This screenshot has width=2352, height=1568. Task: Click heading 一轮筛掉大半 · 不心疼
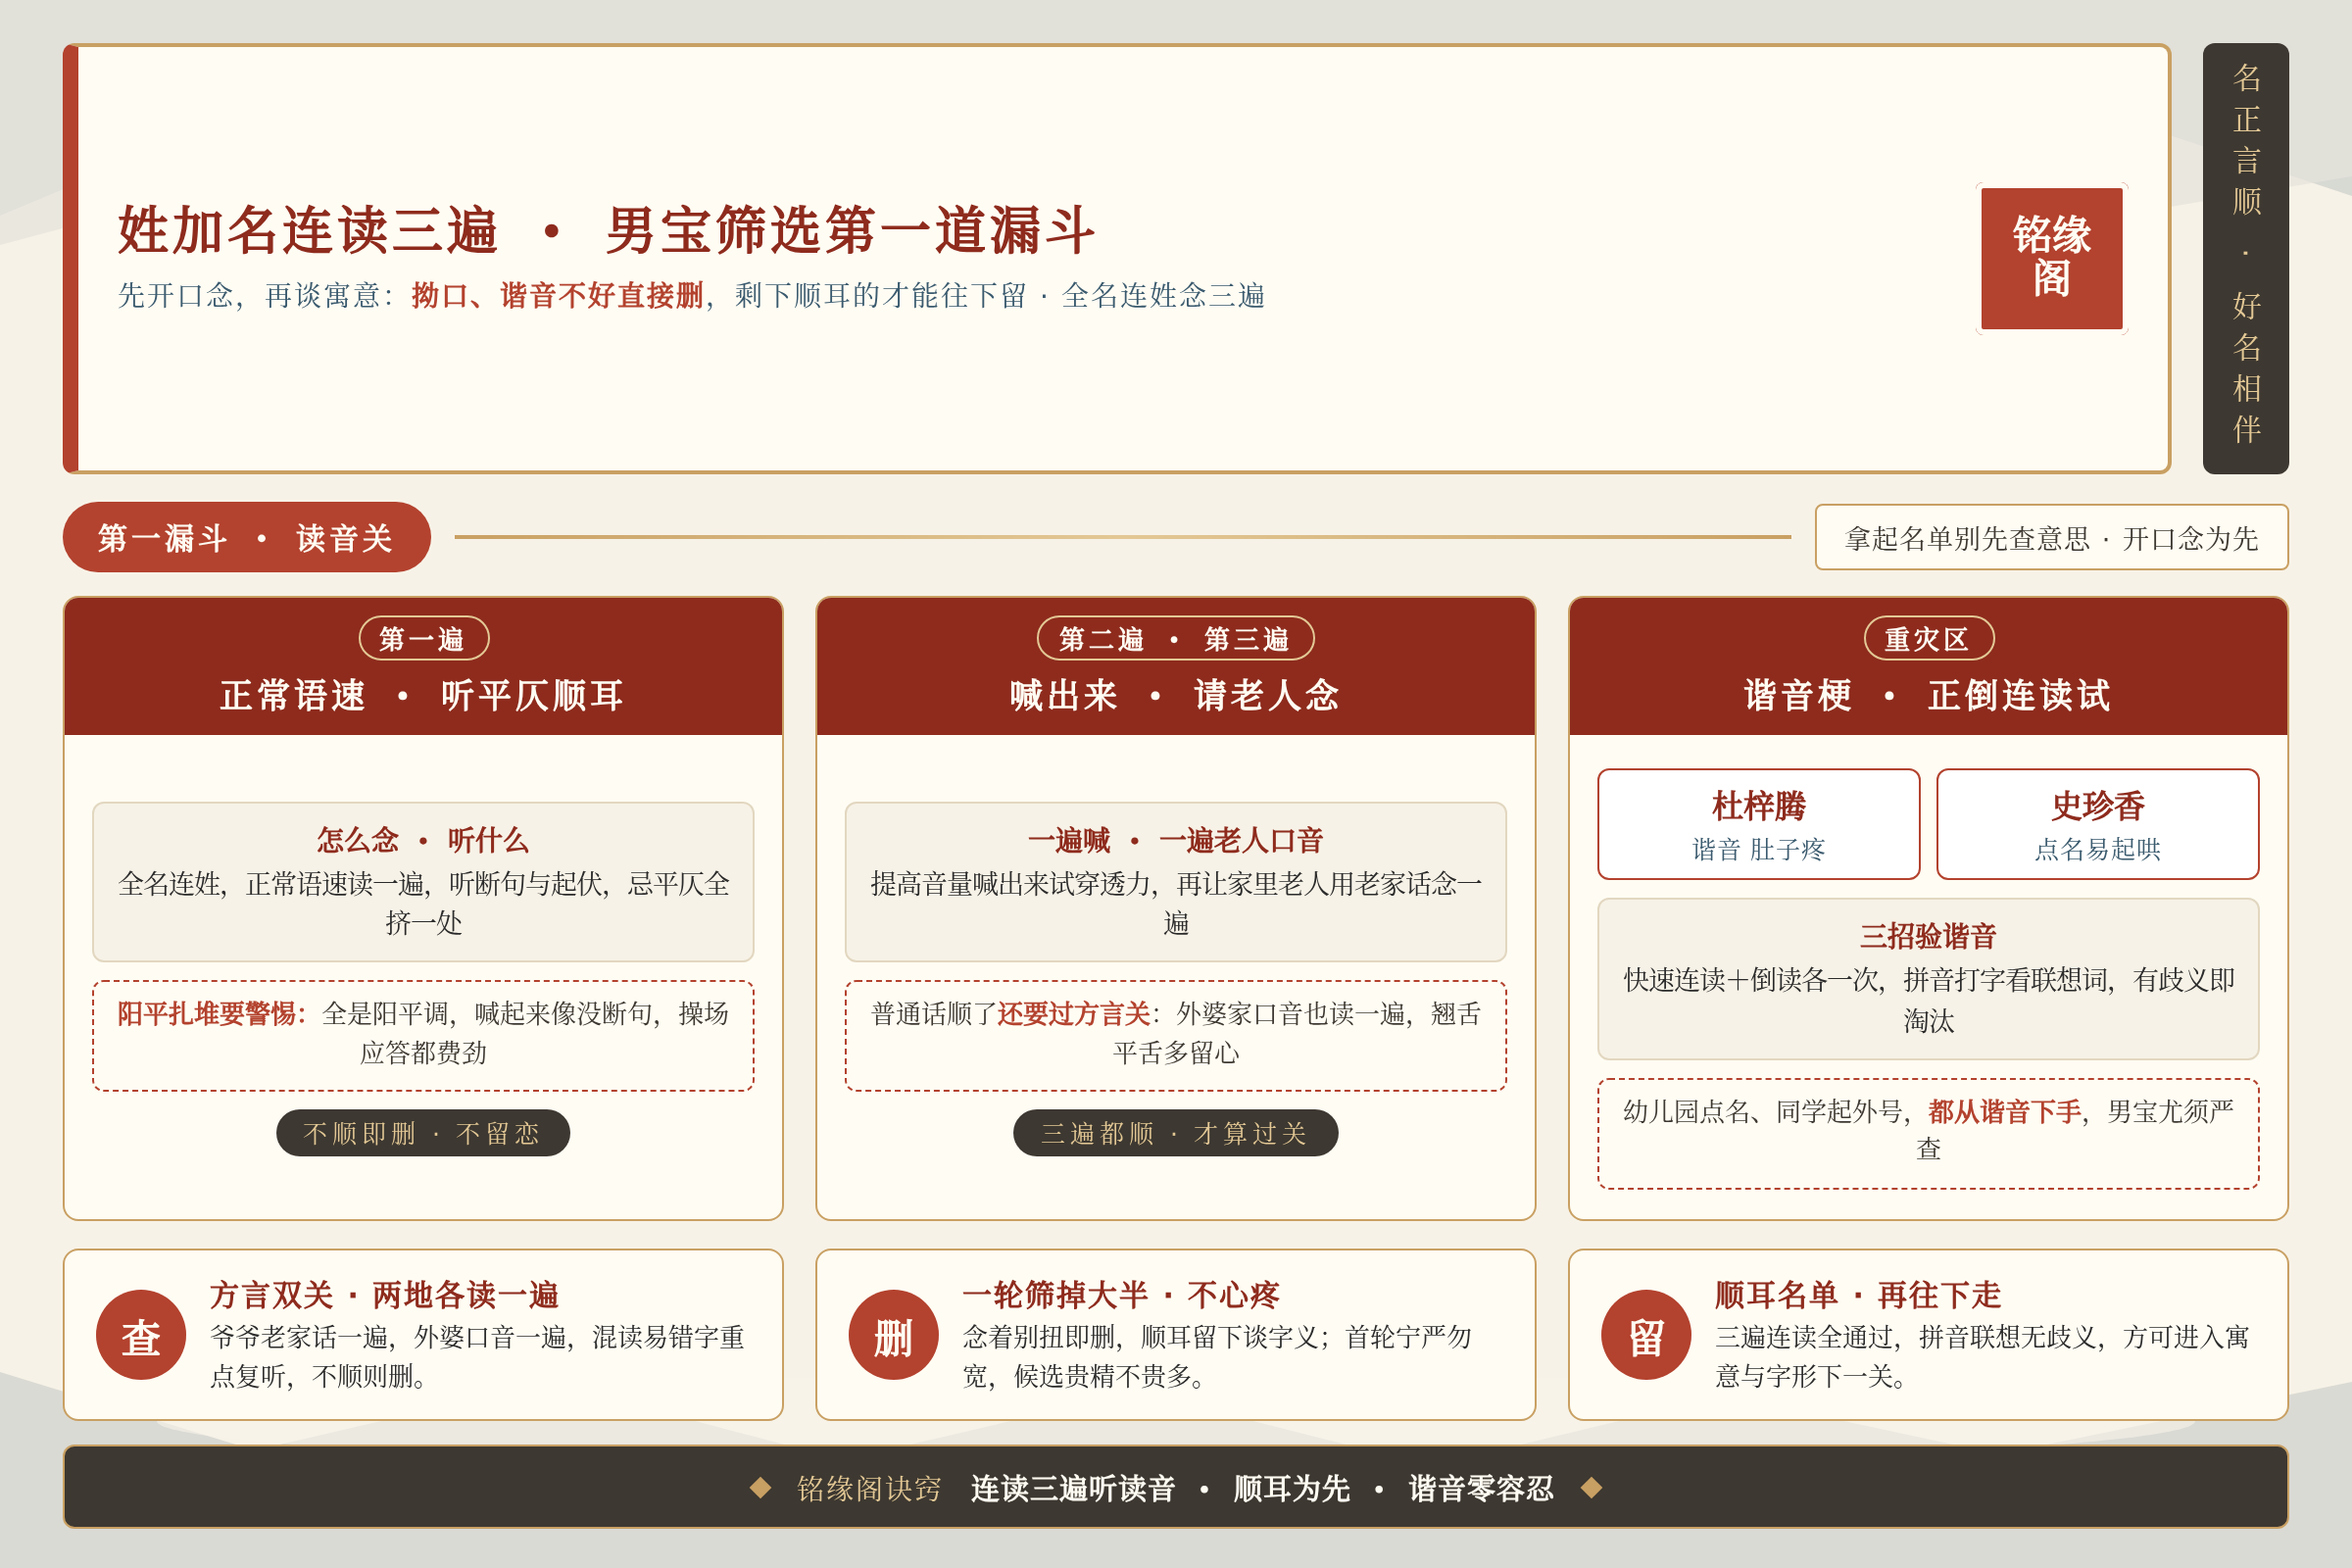(1121, 1294)
